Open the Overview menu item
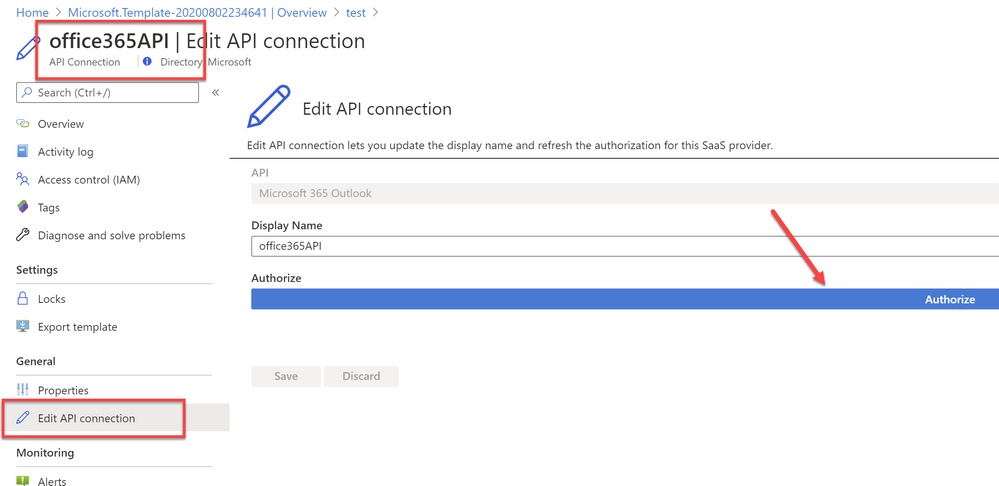This screenshot has width=999, height=486. 61,124
